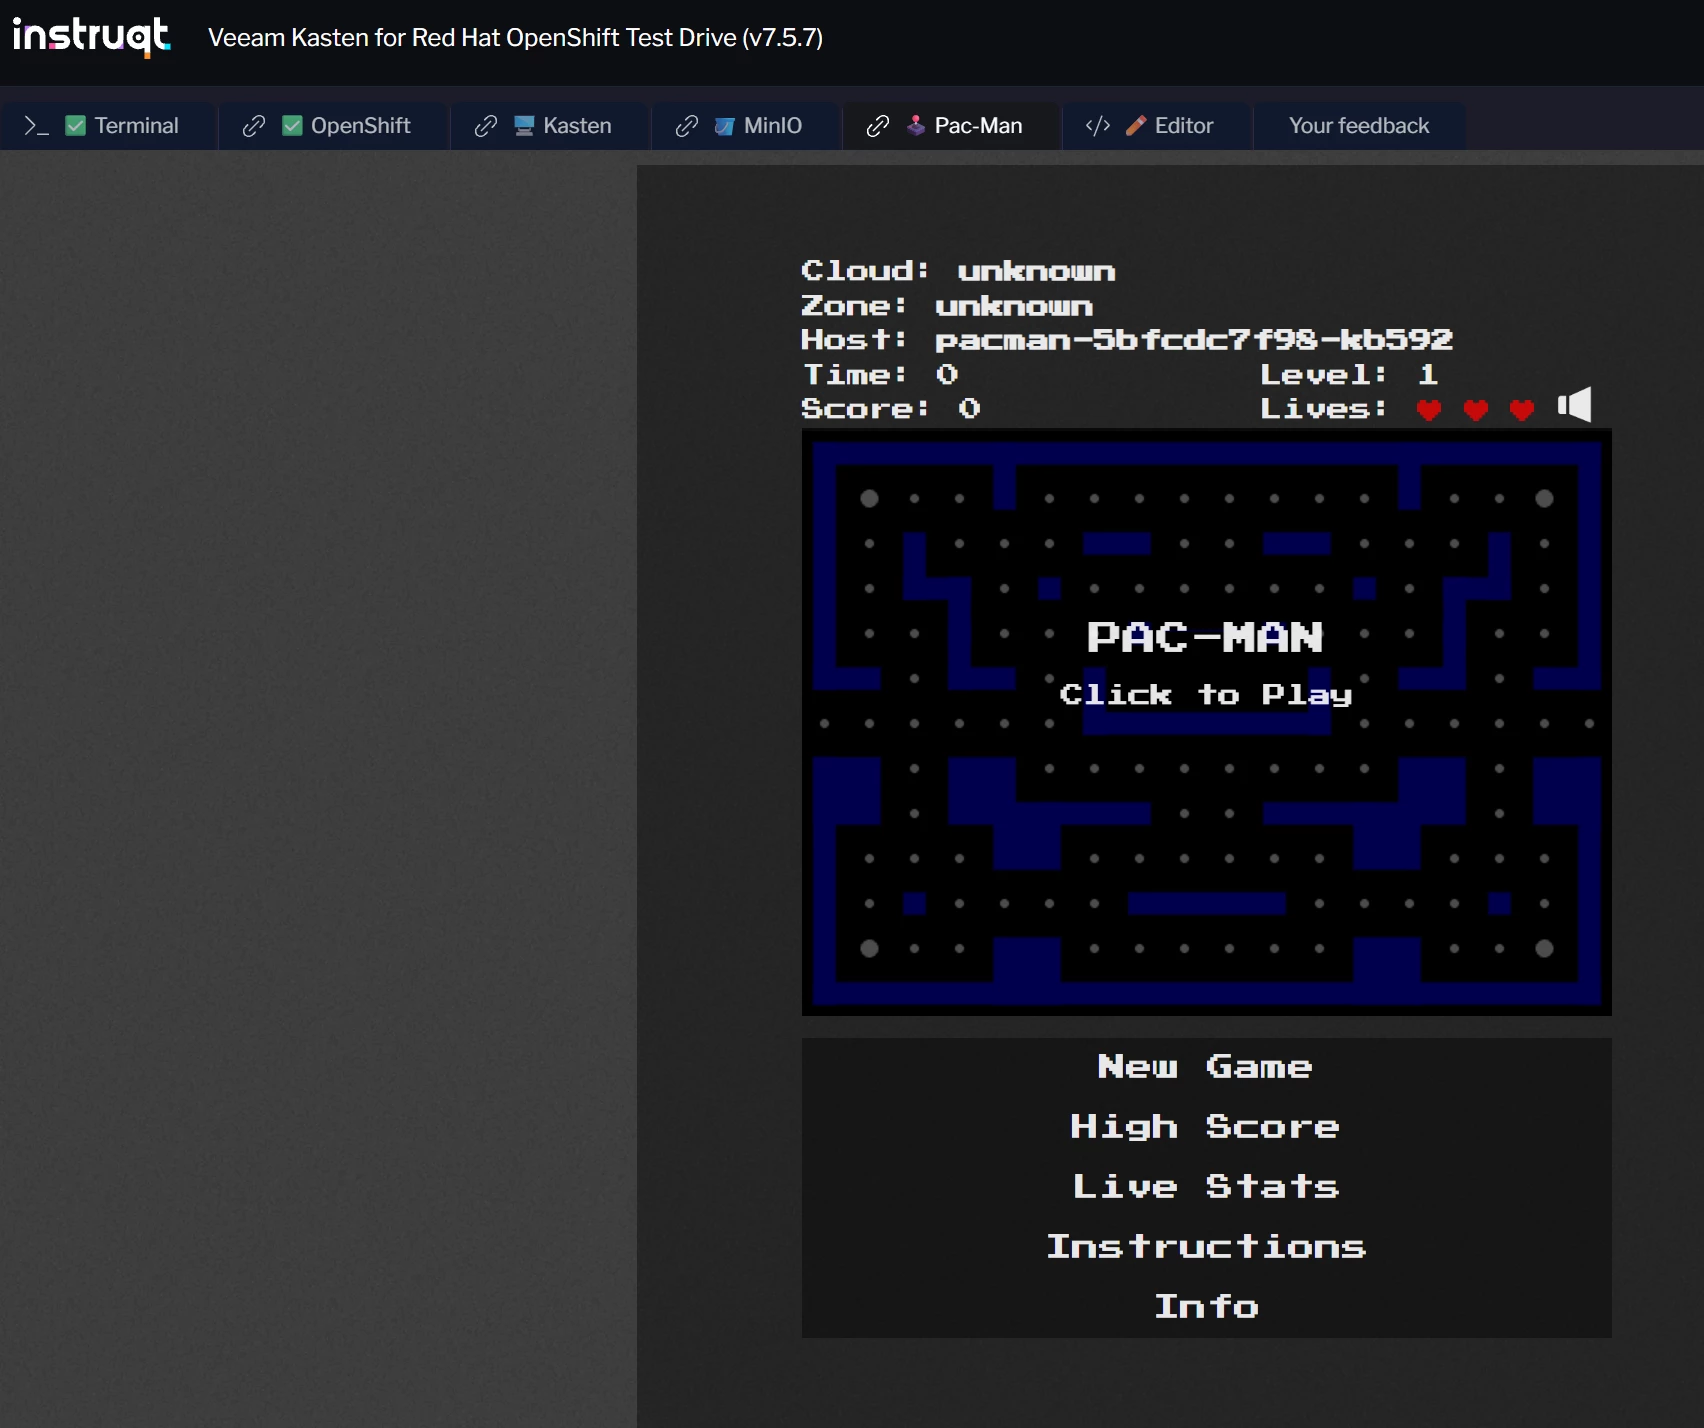The image size is (1704, 1428).
Task: Open the Kasten tab
Action: click(x=550, y=126)
